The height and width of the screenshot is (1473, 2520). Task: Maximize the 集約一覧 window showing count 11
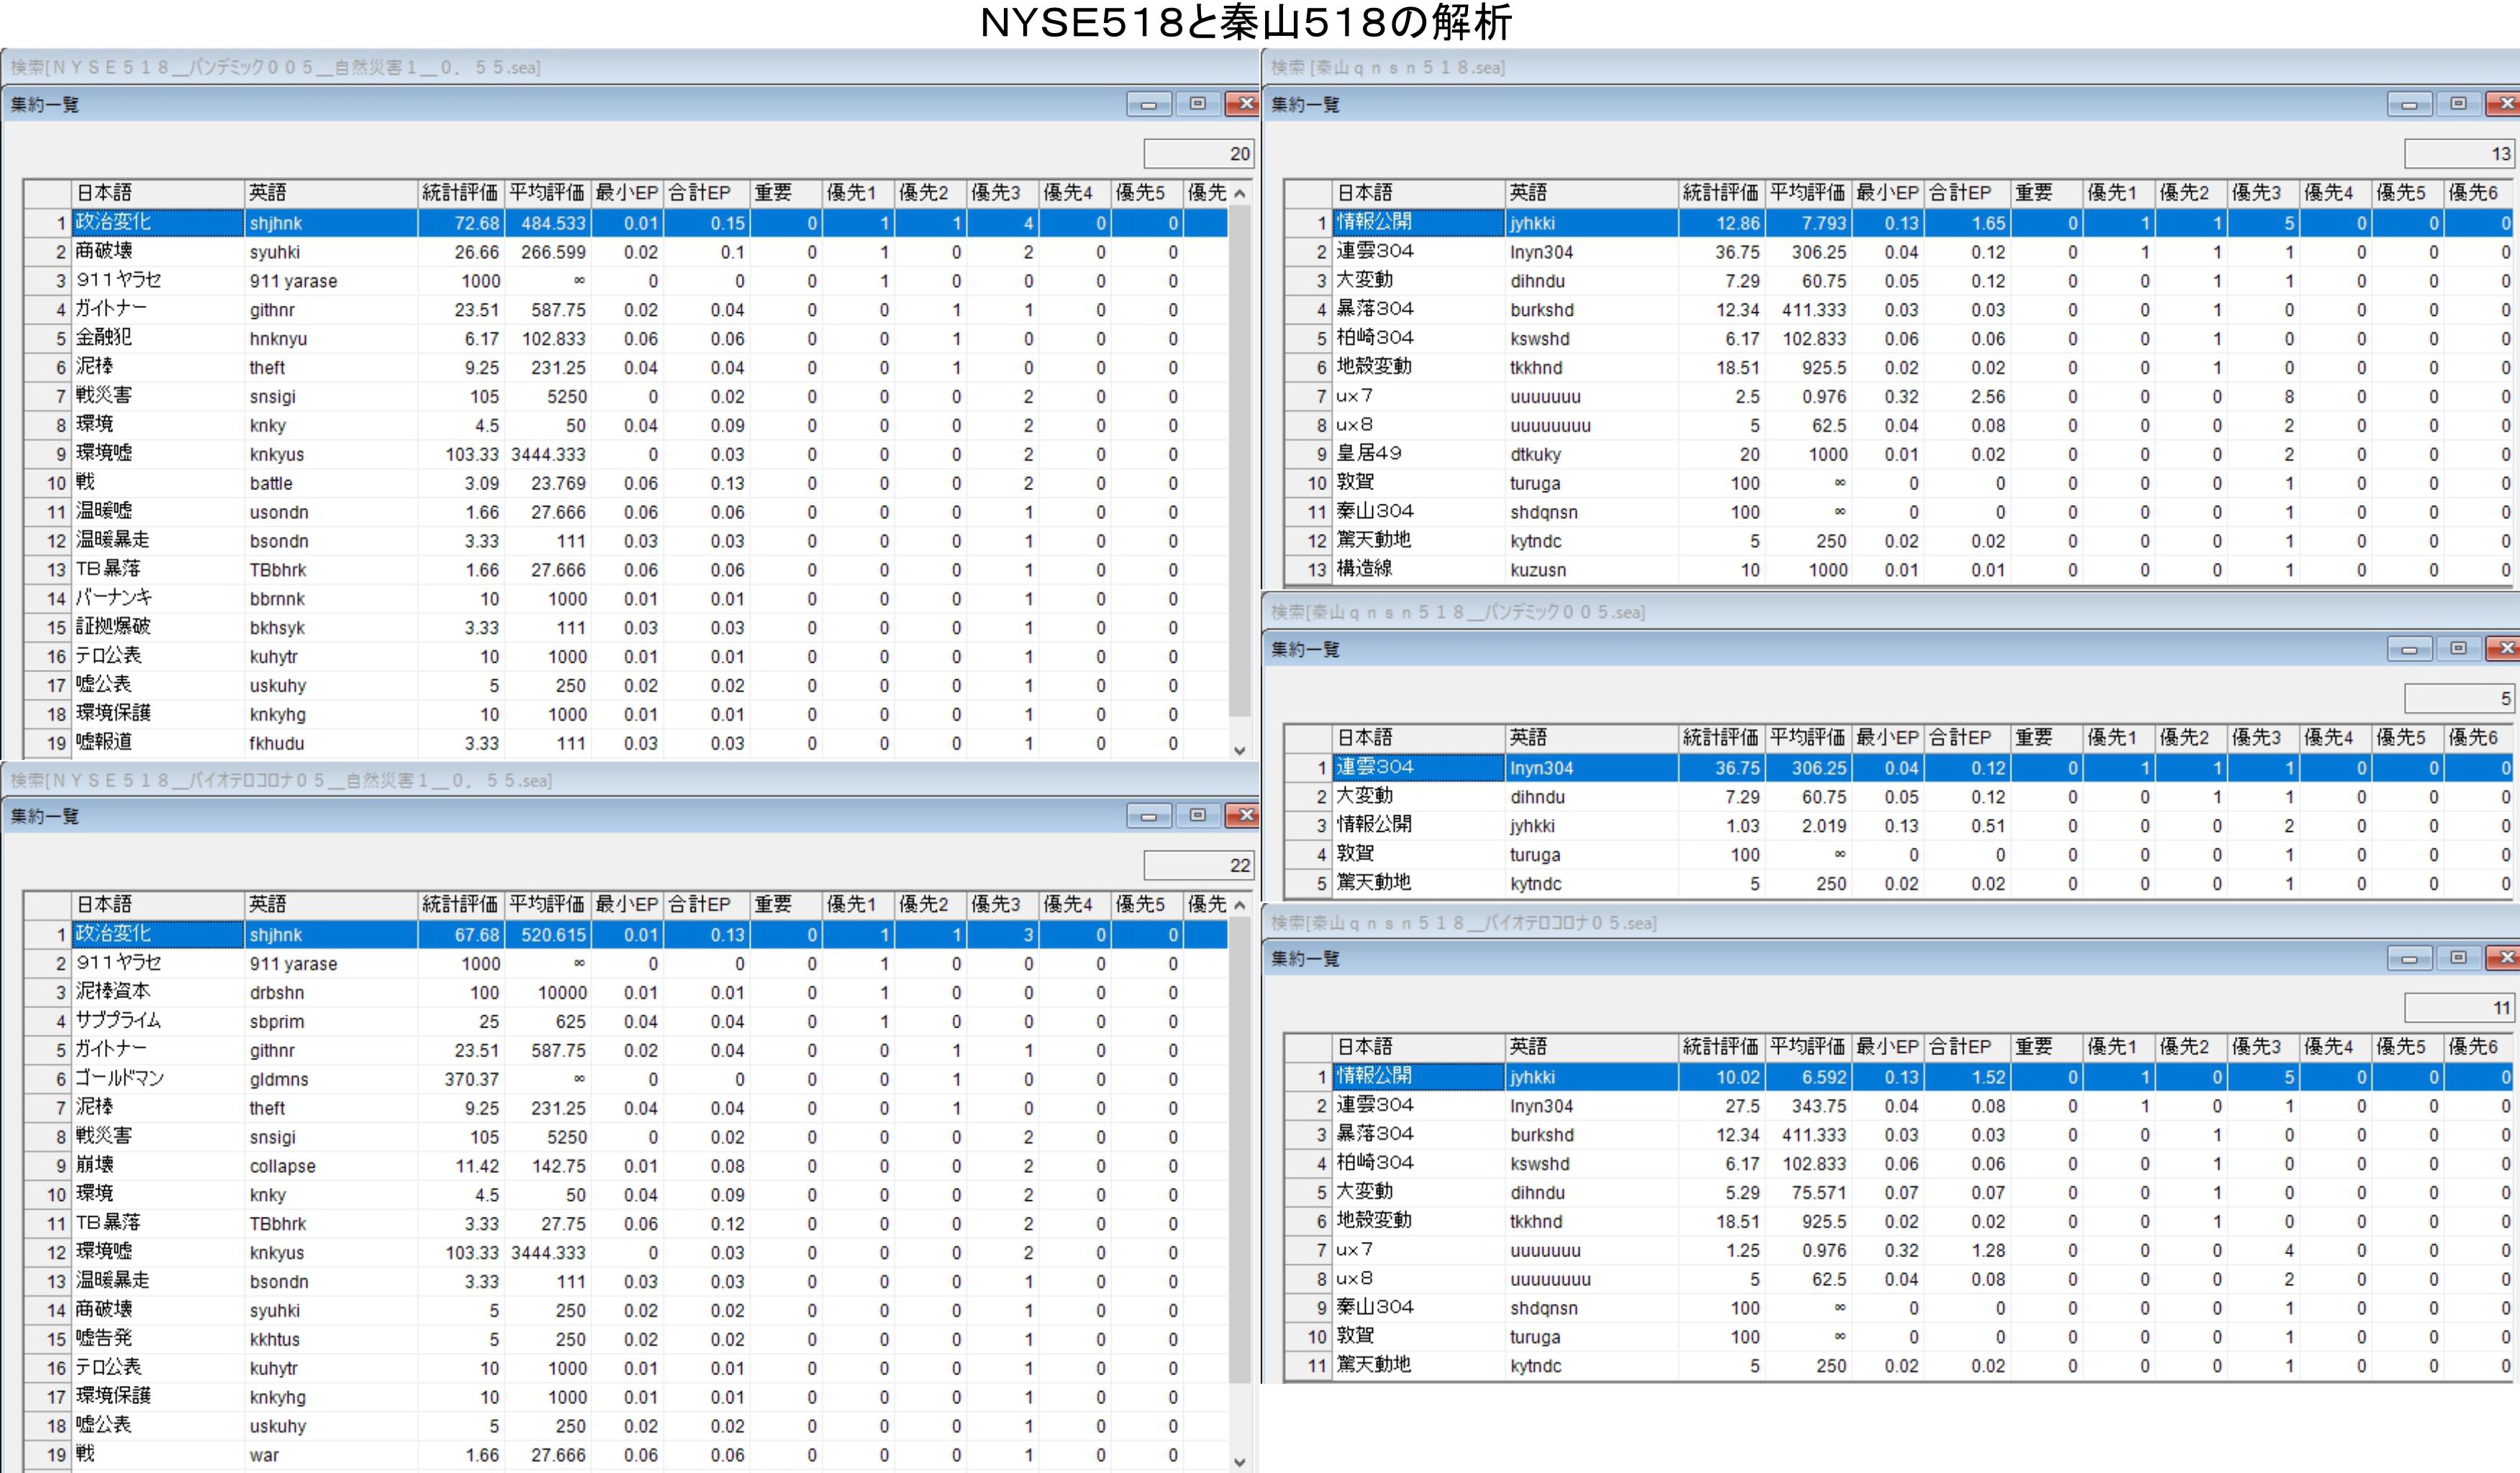click(2458, 958)
